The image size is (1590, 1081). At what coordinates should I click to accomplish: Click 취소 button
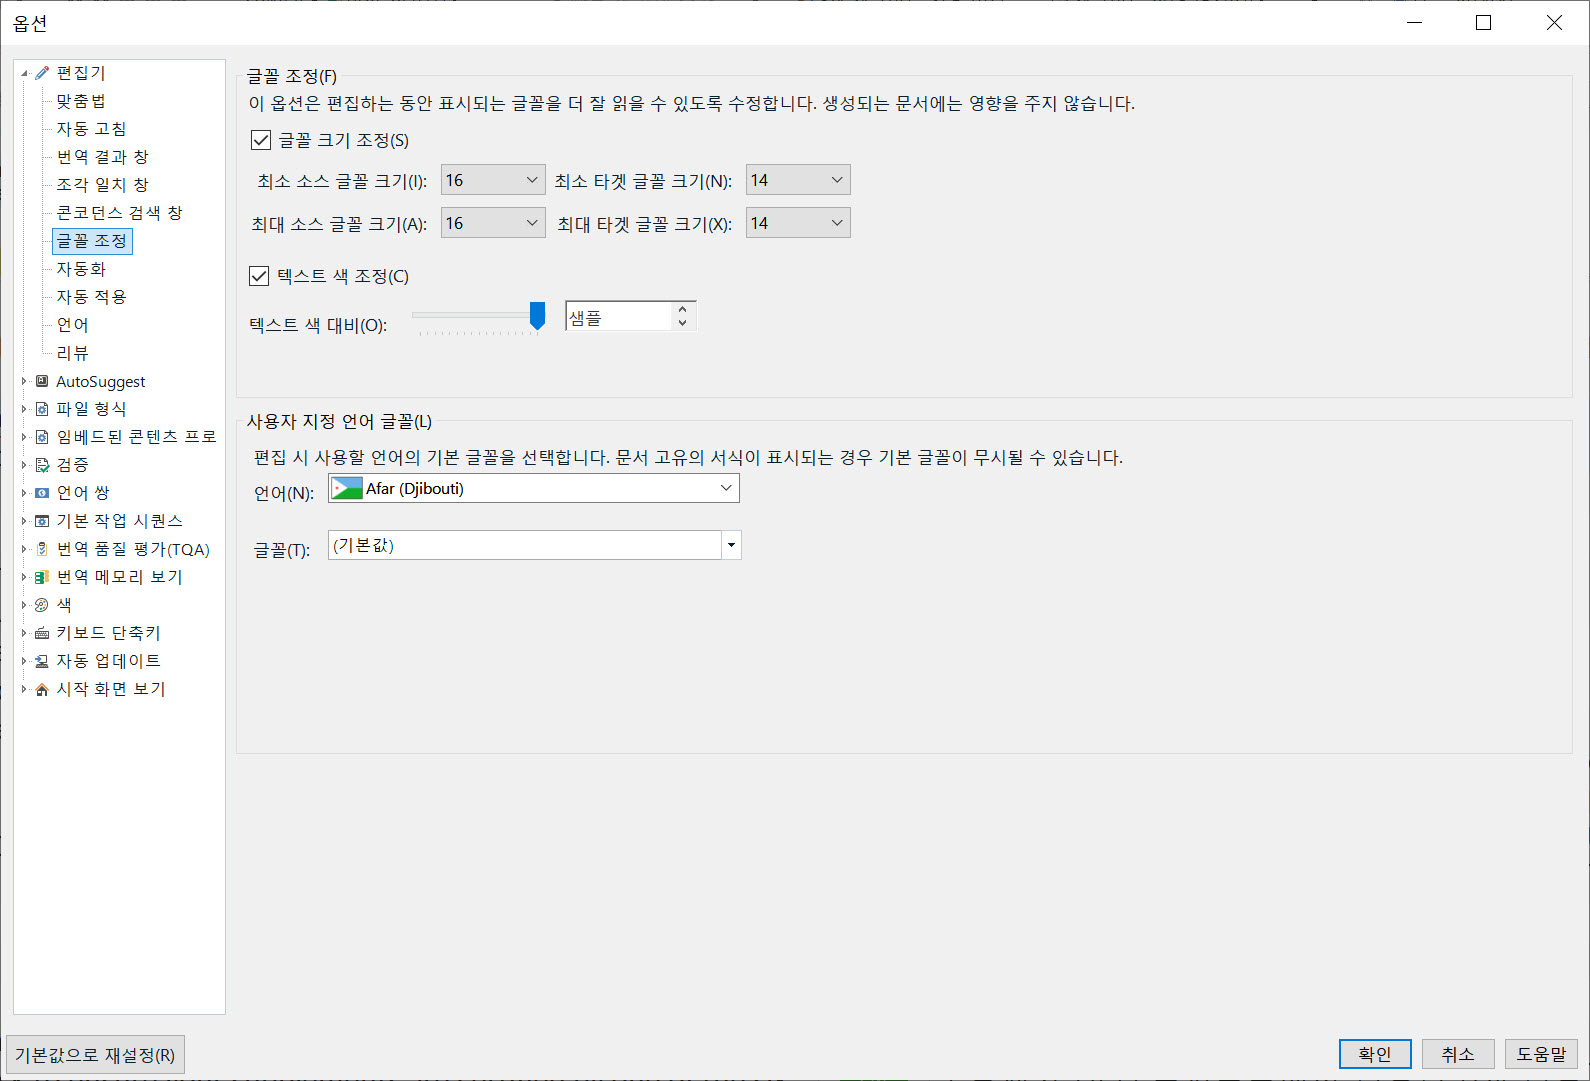pos(1458,1054)
